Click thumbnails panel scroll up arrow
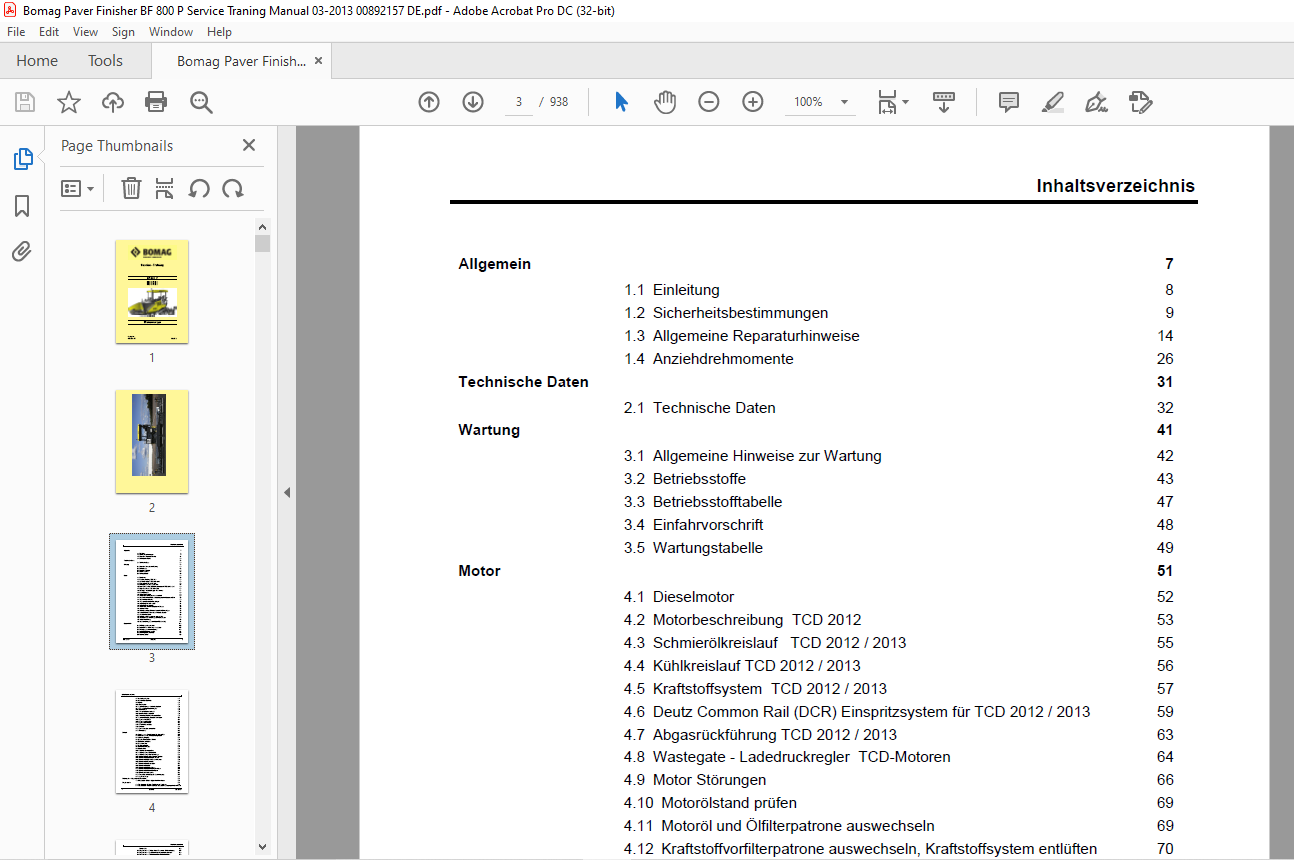The image size is (1294, 860). pos(263,226)
